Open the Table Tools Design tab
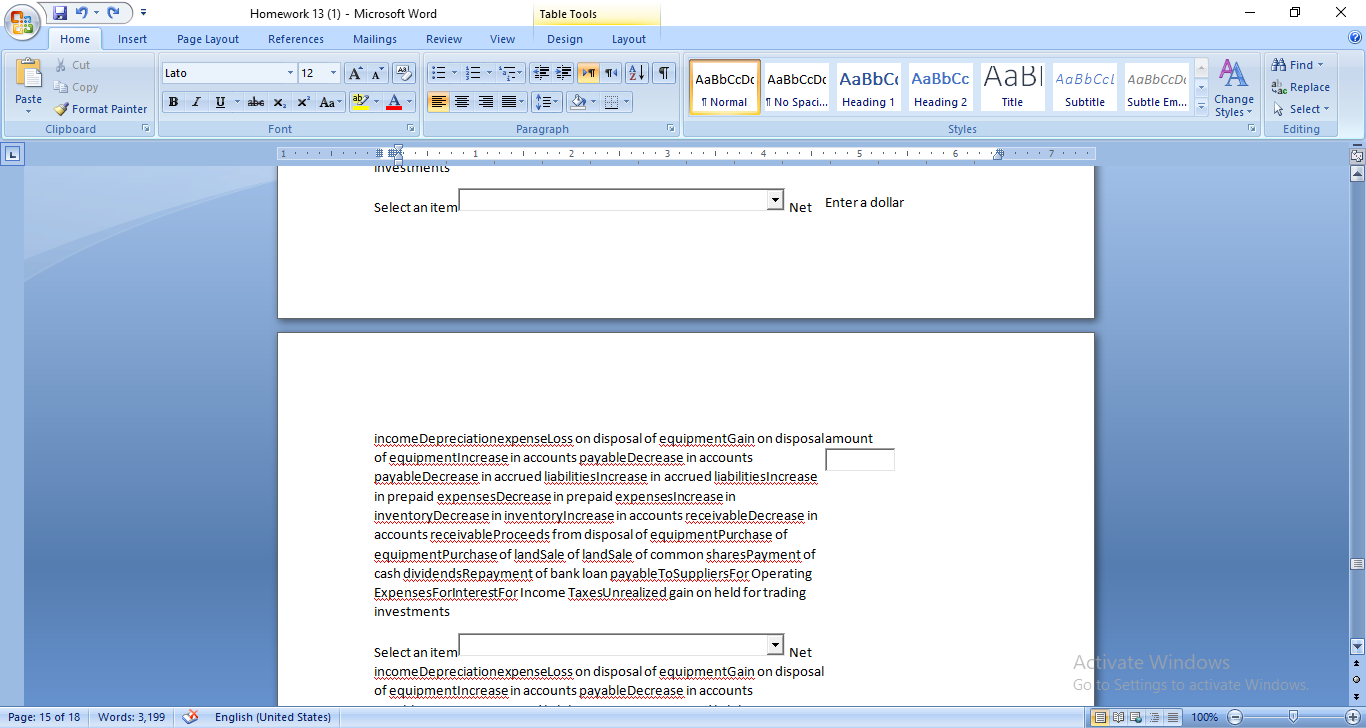The image size is (1366, 728). pyautogui.click(x=565, y=38)
